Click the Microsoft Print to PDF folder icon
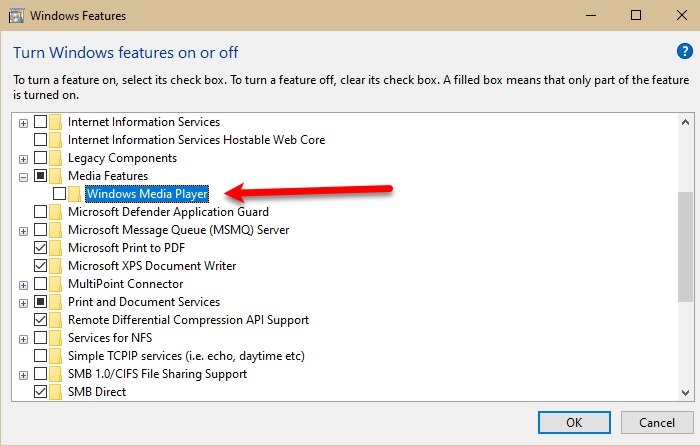The height and width of the screenshot is (446, 700). click(56, 248)
